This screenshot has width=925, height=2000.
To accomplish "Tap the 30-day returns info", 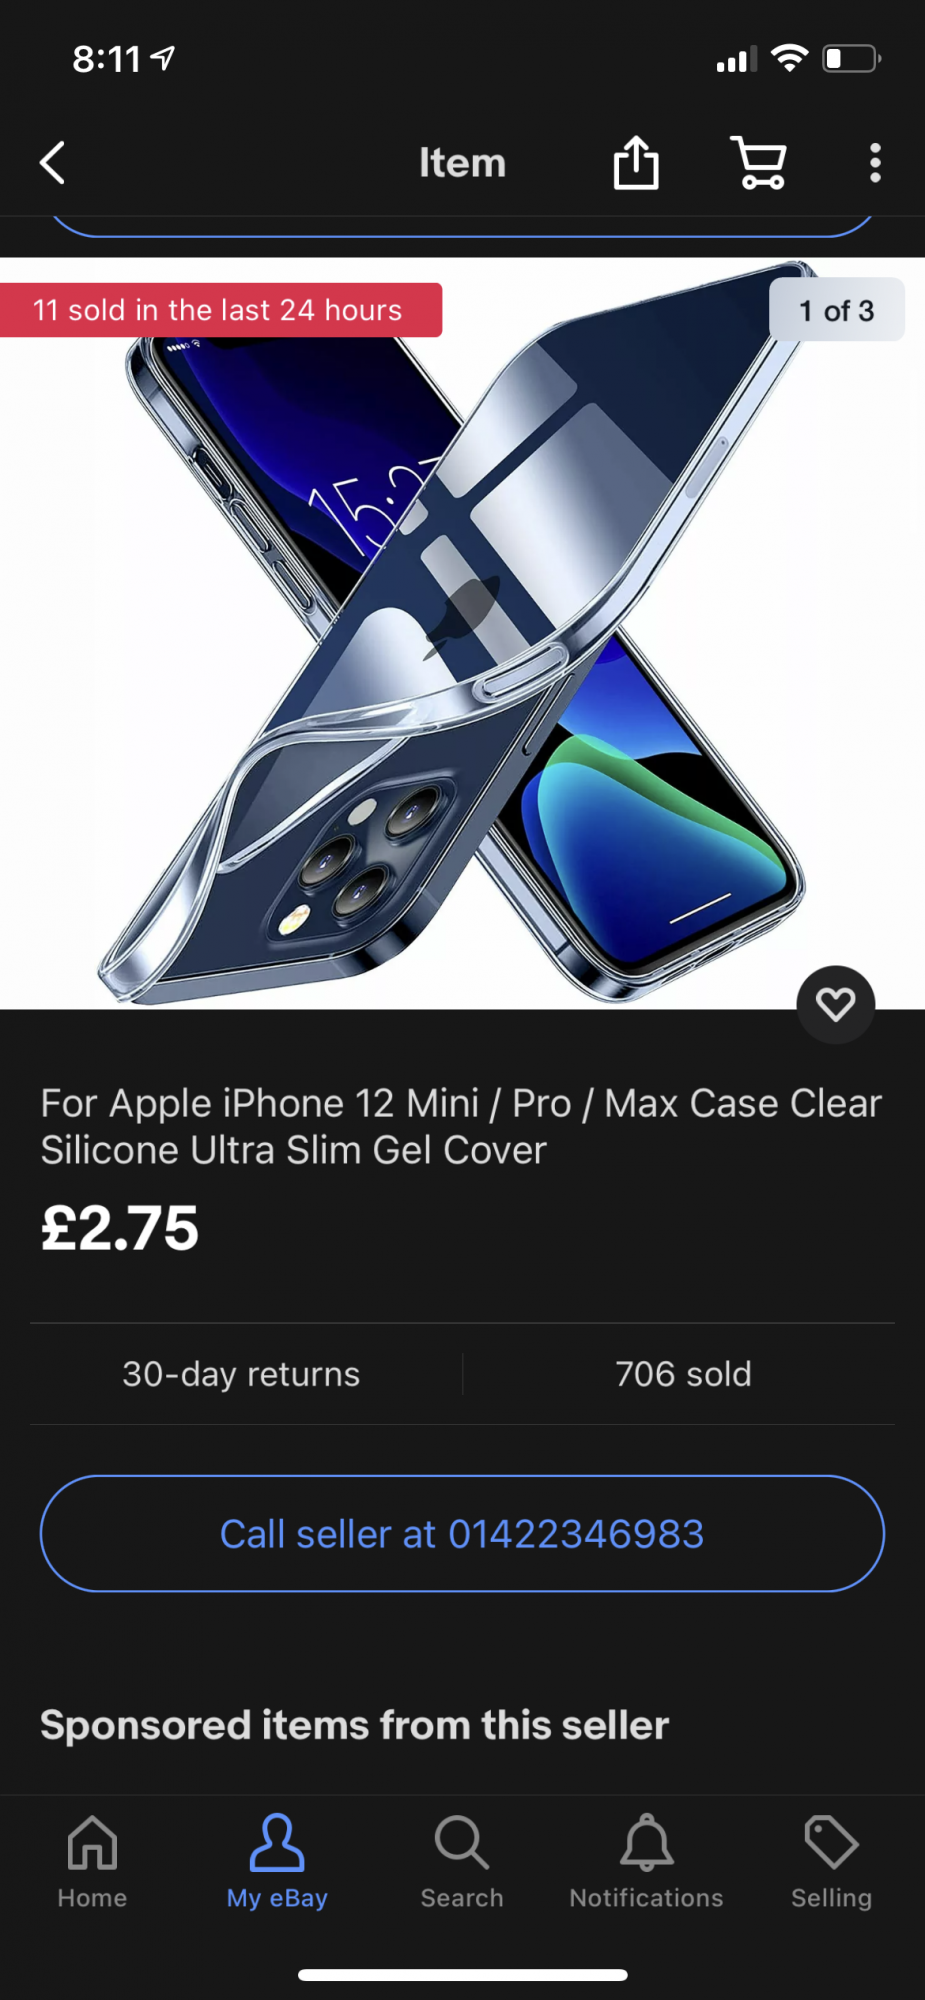I will [x=241, y=1374].
